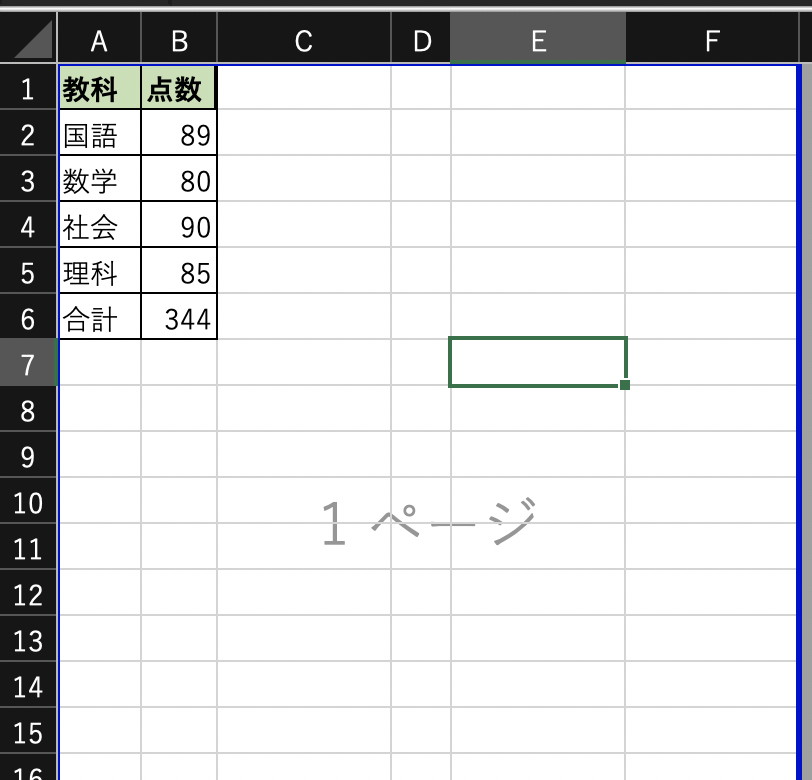Click the fill handle of cell E7
The height and width of the screenshot is (780, 812).
(625, 385)
